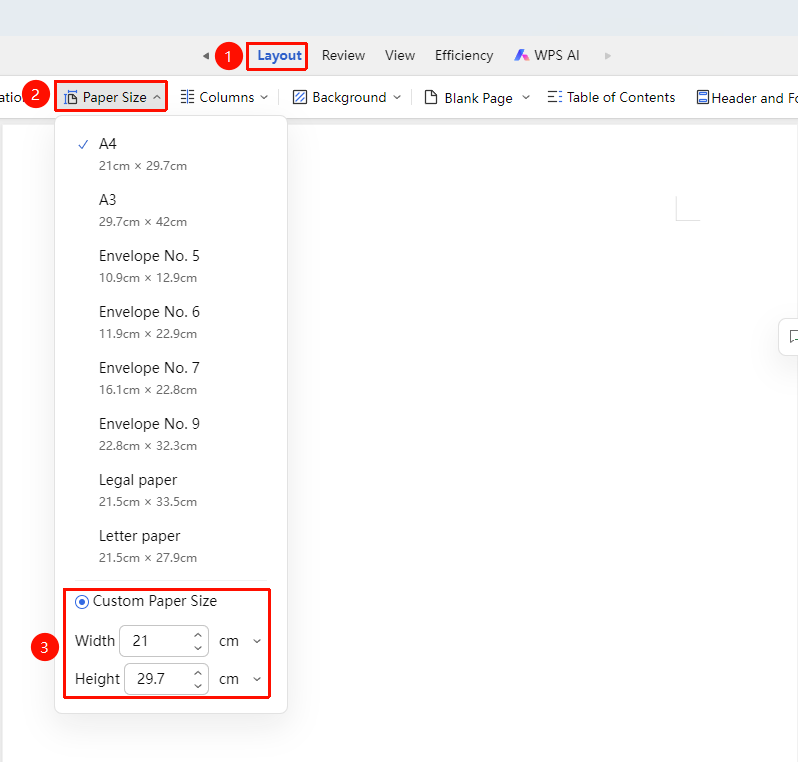Screen dimensions: 798x762
Task: Choose Envelope No. 5 size
Action: click(x=171, y=266)
